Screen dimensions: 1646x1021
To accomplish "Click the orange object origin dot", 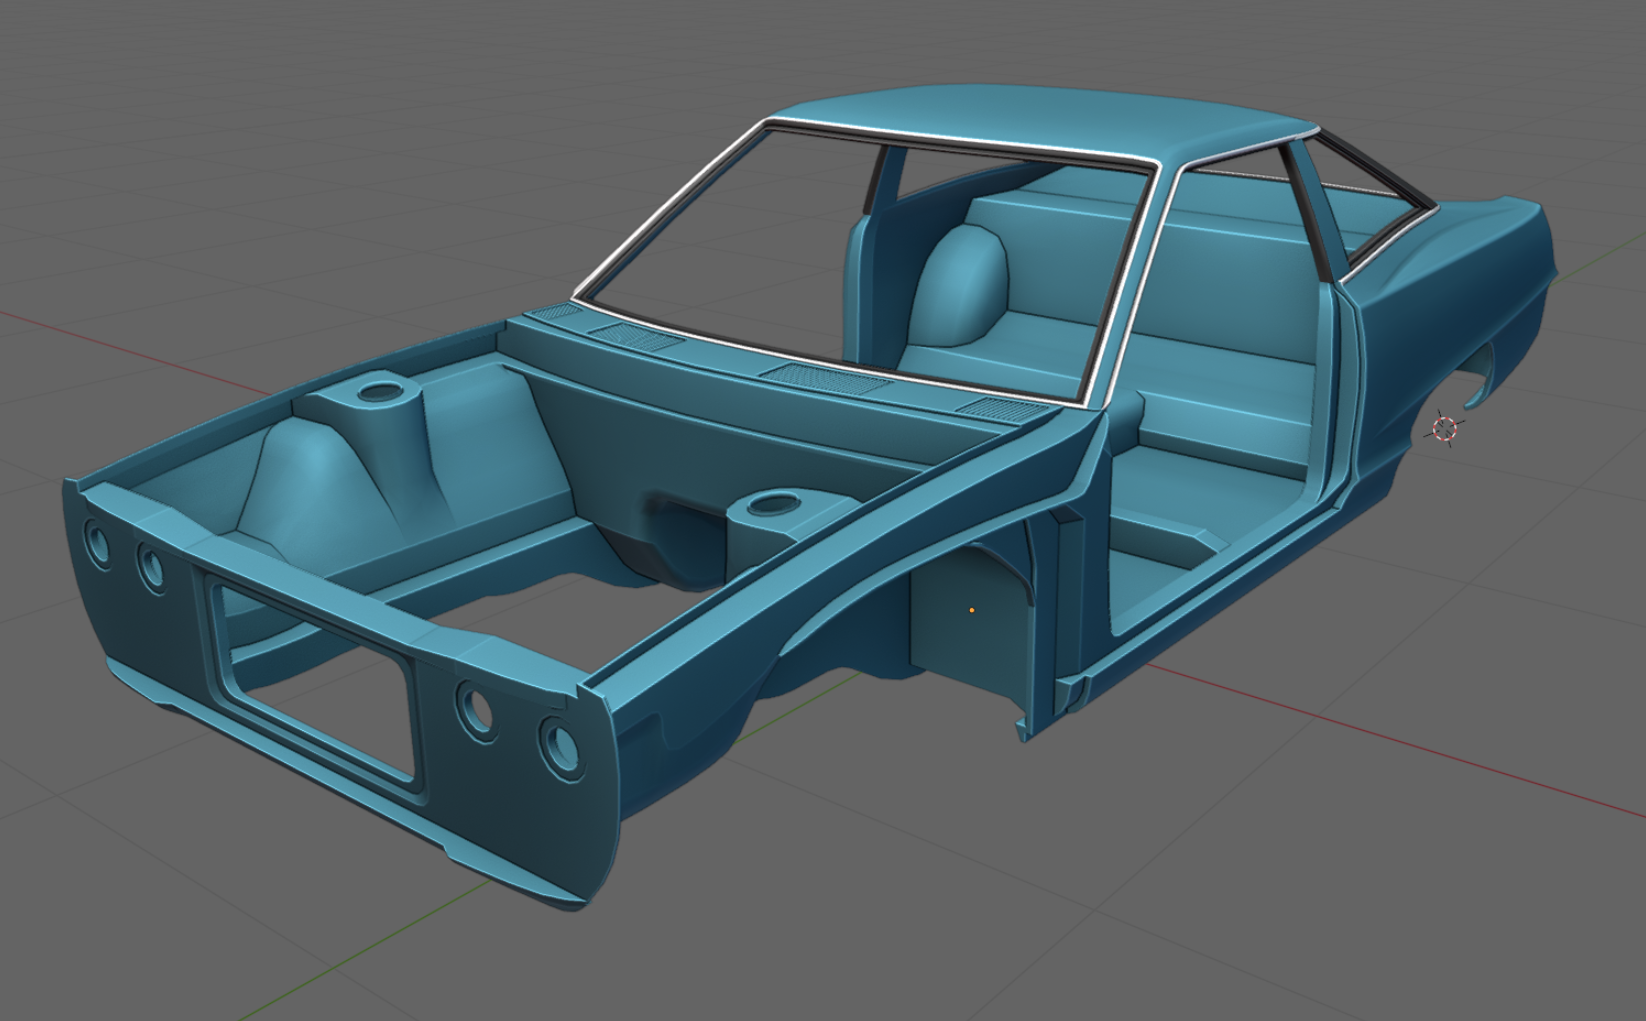I will point(971,609).
